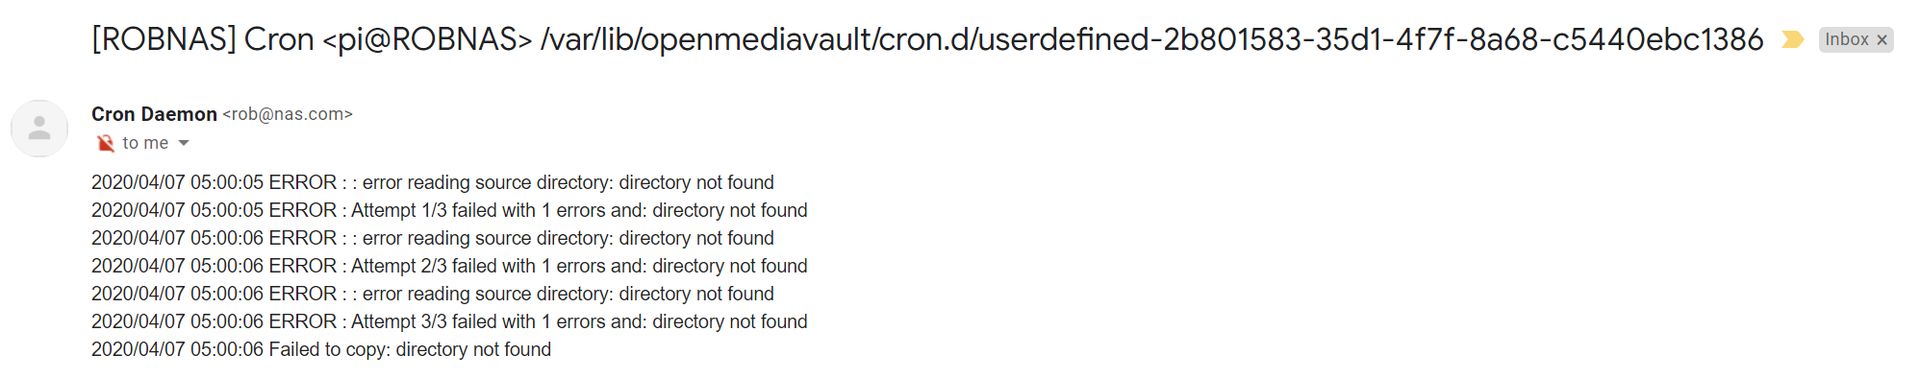Click the error reading line above Attempt 2/3
1920x379 pixels.
432,238
